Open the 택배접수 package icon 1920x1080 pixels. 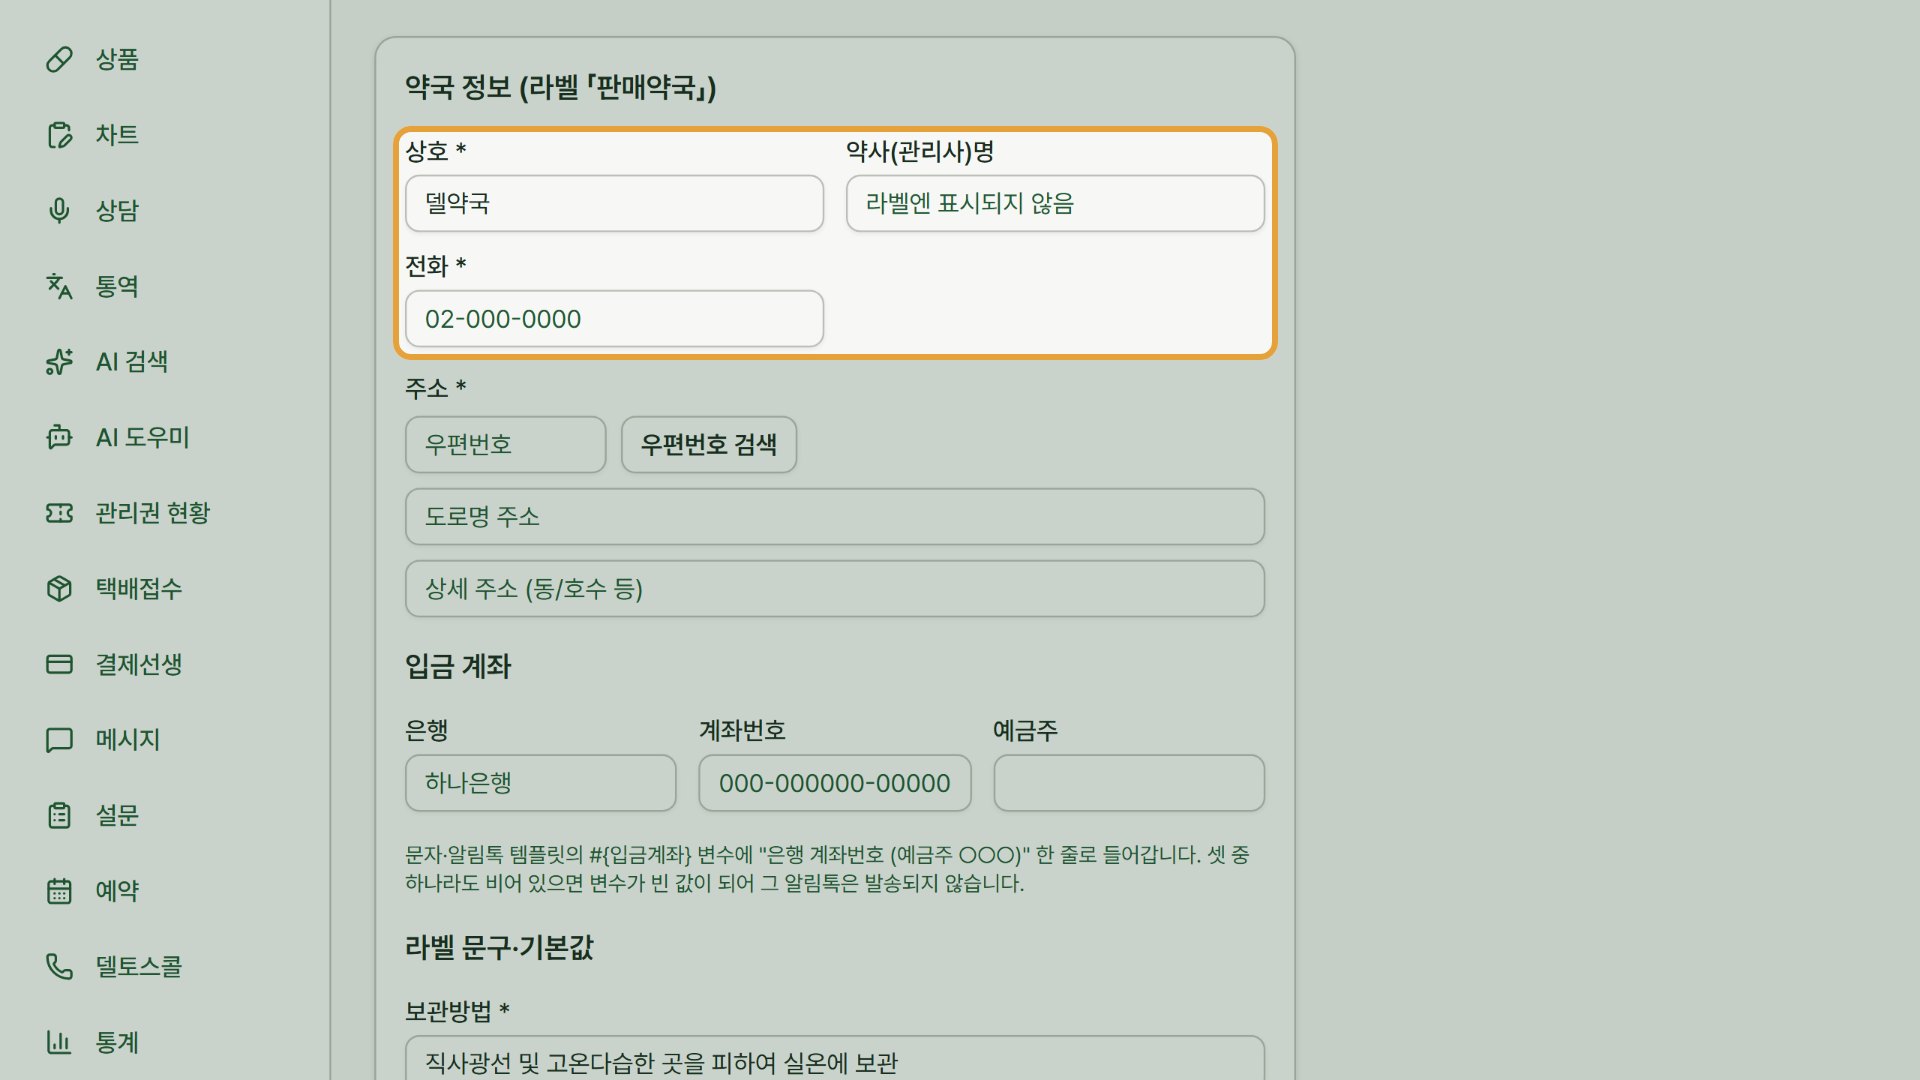[59, 589]
